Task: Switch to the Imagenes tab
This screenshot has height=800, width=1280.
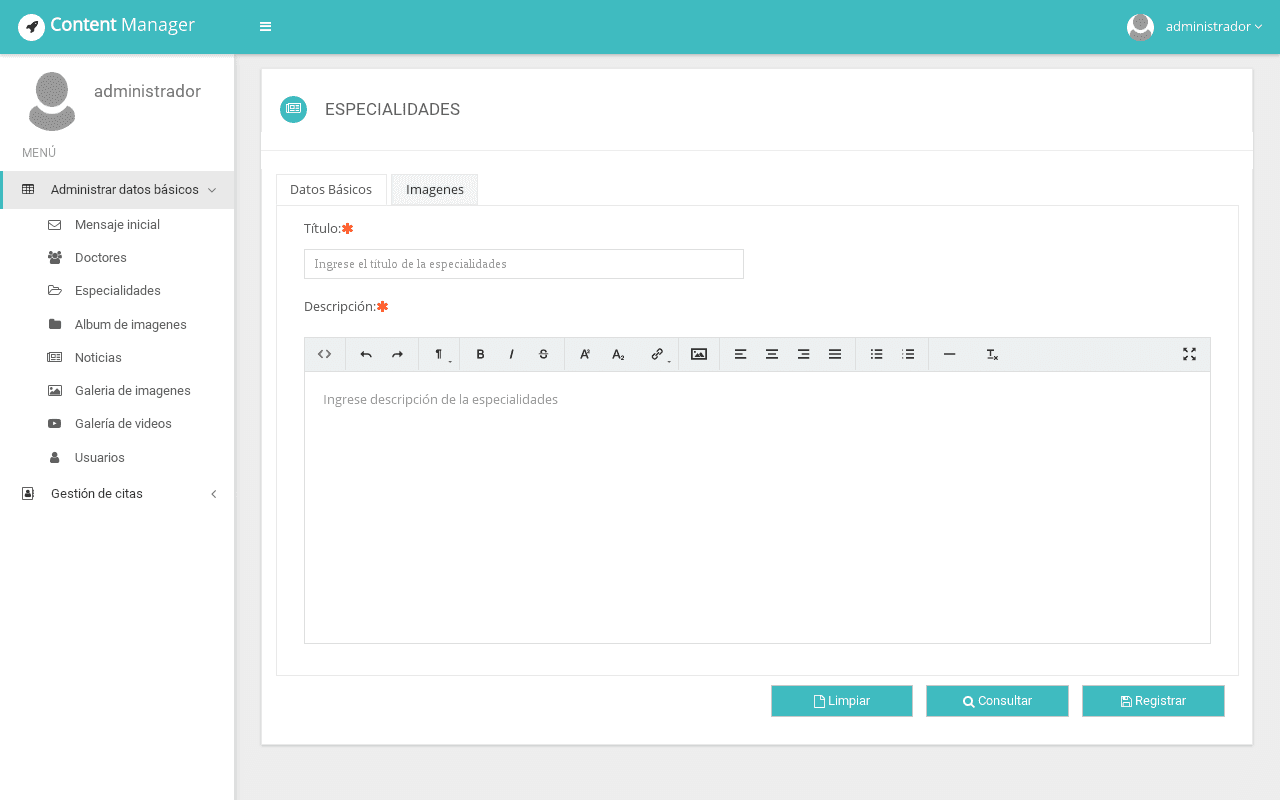Action: click(x=434, y=190)
